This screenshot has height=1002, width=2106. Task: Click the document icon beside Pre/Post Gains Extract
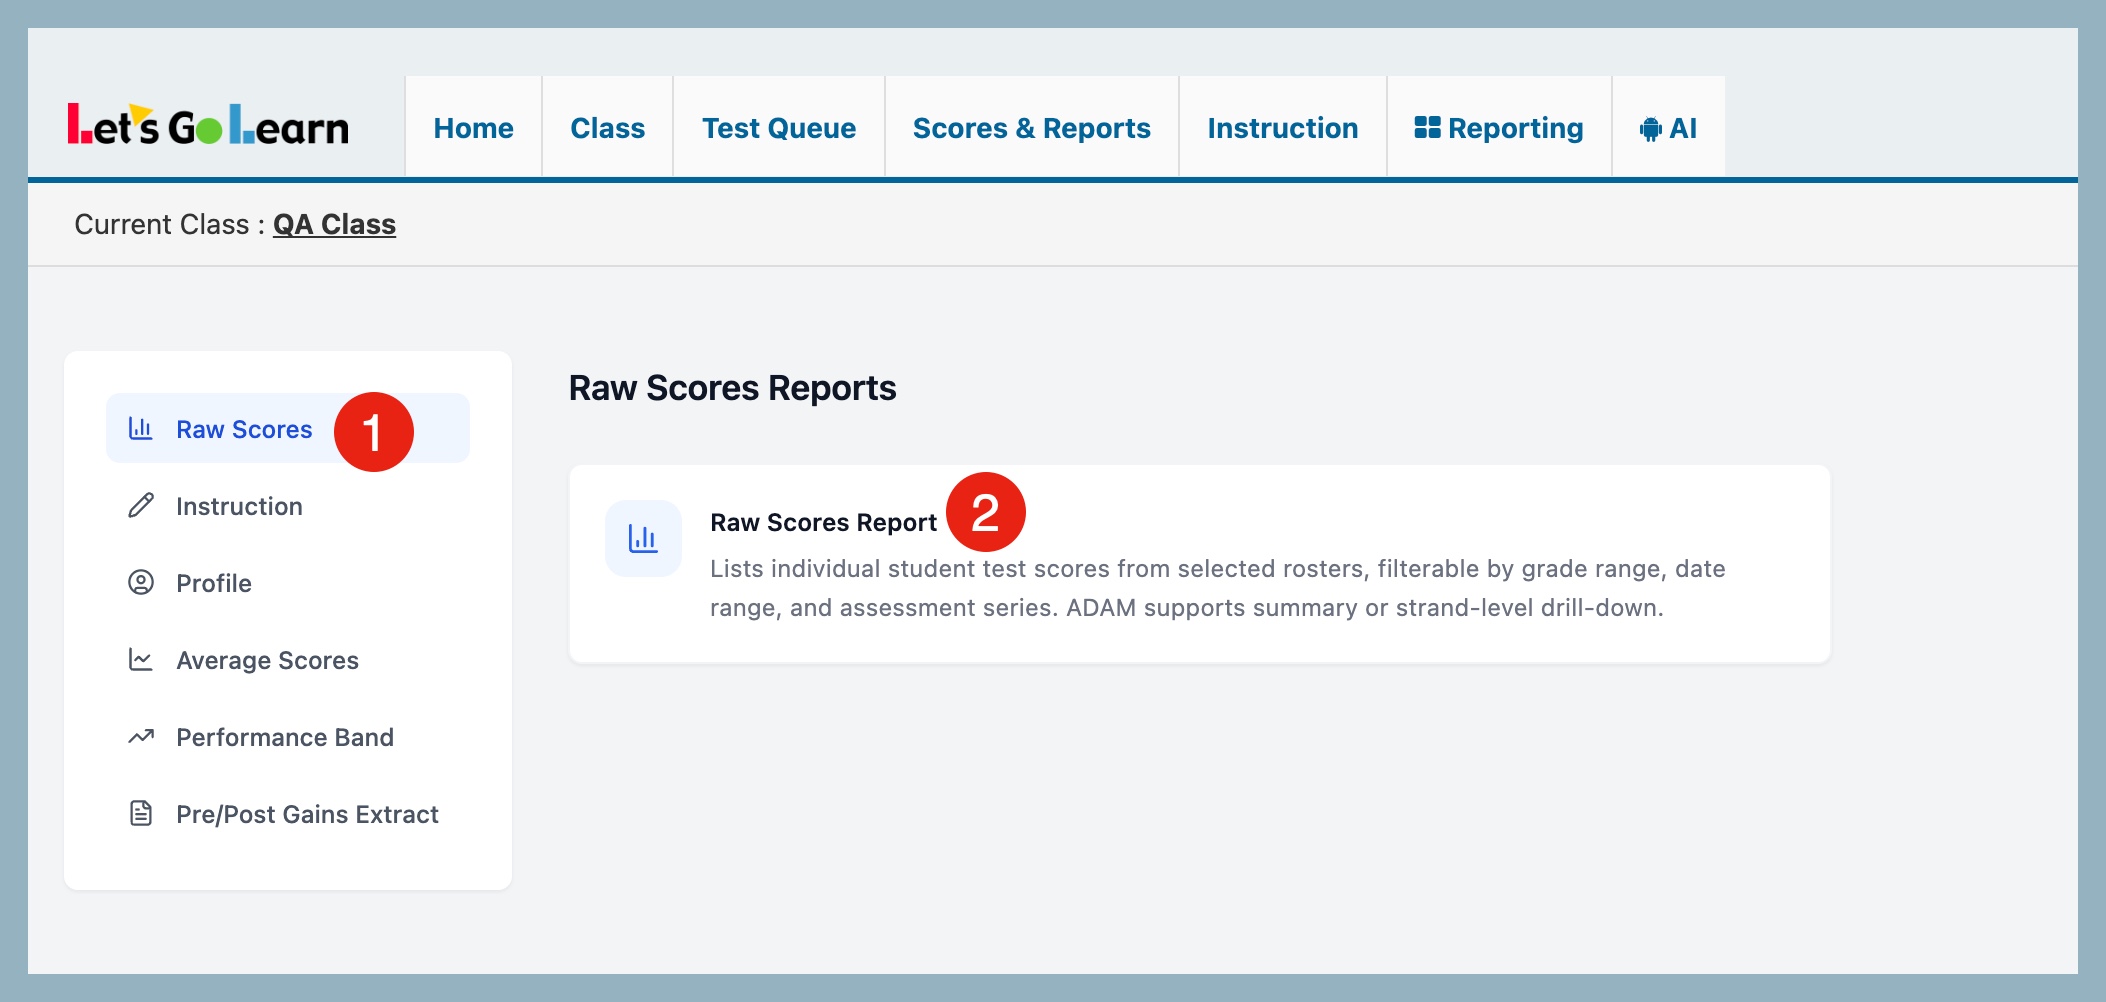(x=141, y=814)
